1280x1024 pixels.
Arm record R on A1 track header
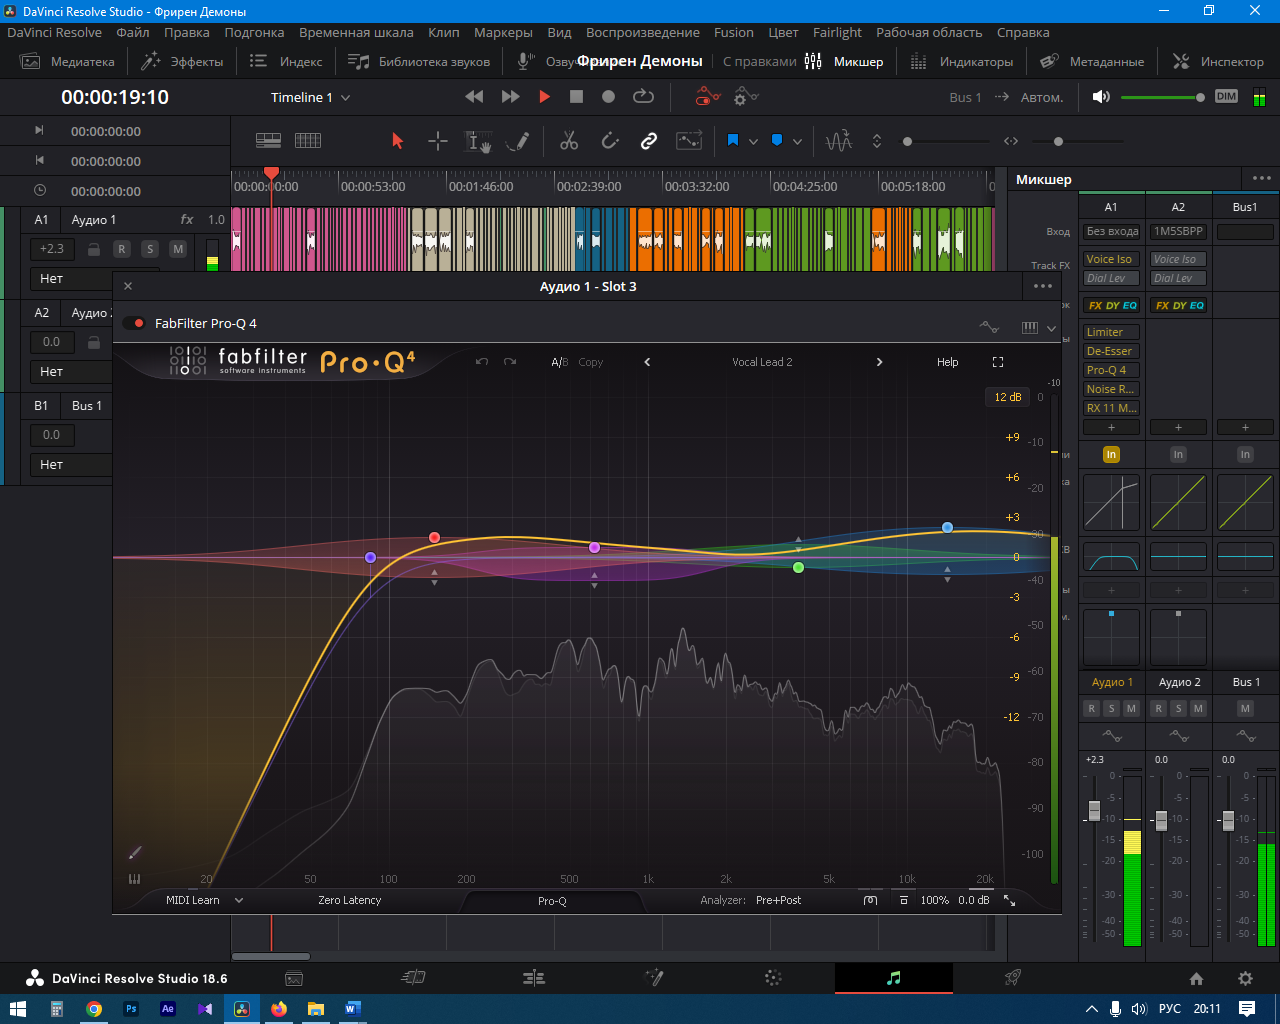click(121, 249)
